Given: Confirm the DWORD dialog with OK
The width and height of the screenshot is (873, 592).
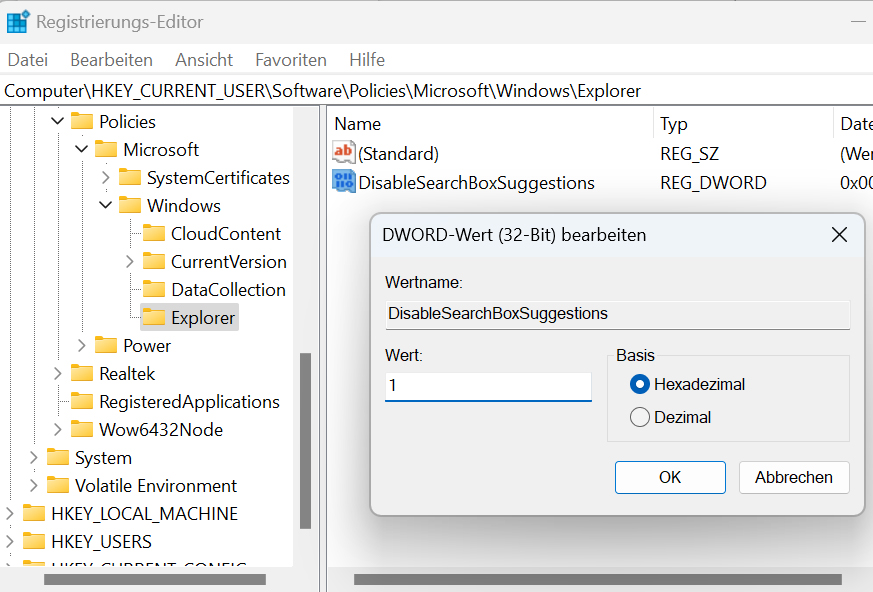Looking at the screenshot, I should pyautogui.click(x=670, y=477).
